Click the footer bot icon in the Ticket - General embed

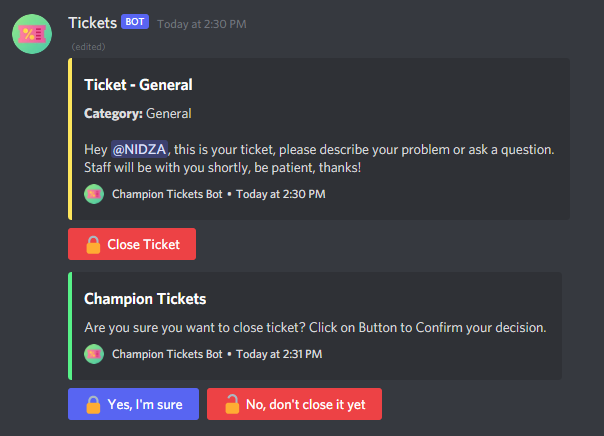coord(94,194)
